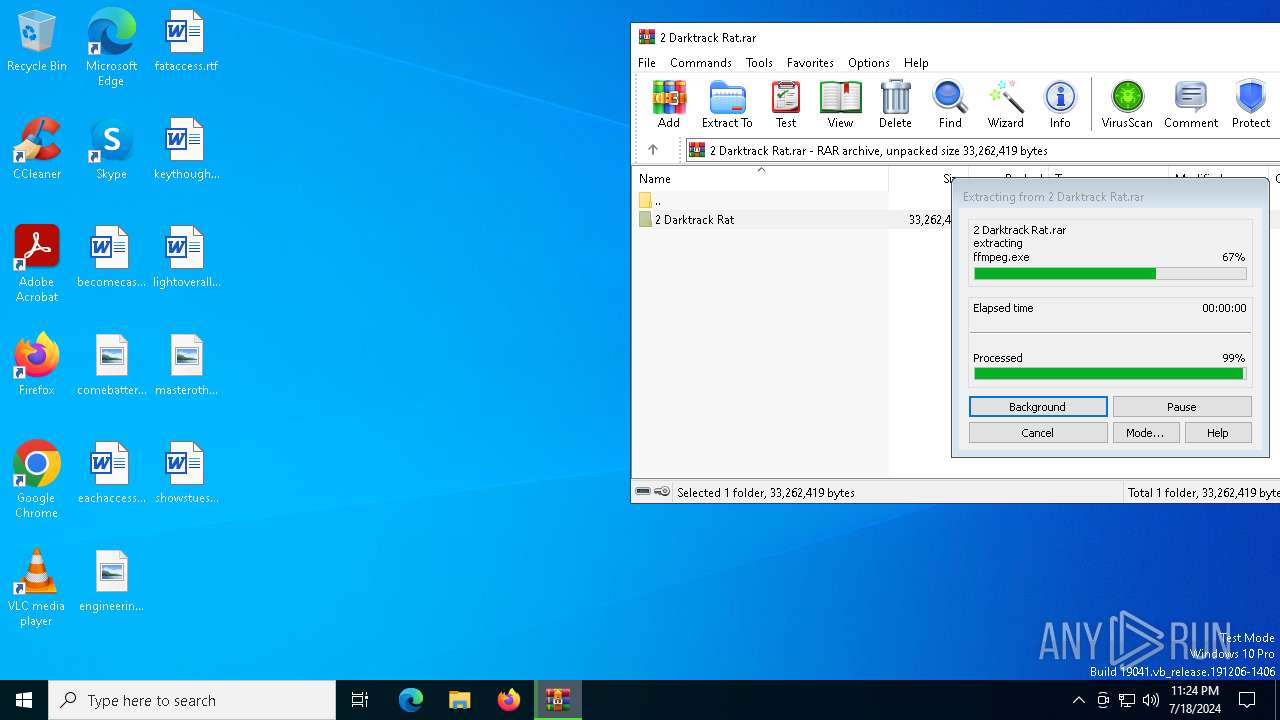Click the Help button in extraction dialog
This screenshot has width=1280, height=720.
pos(1217,433)
